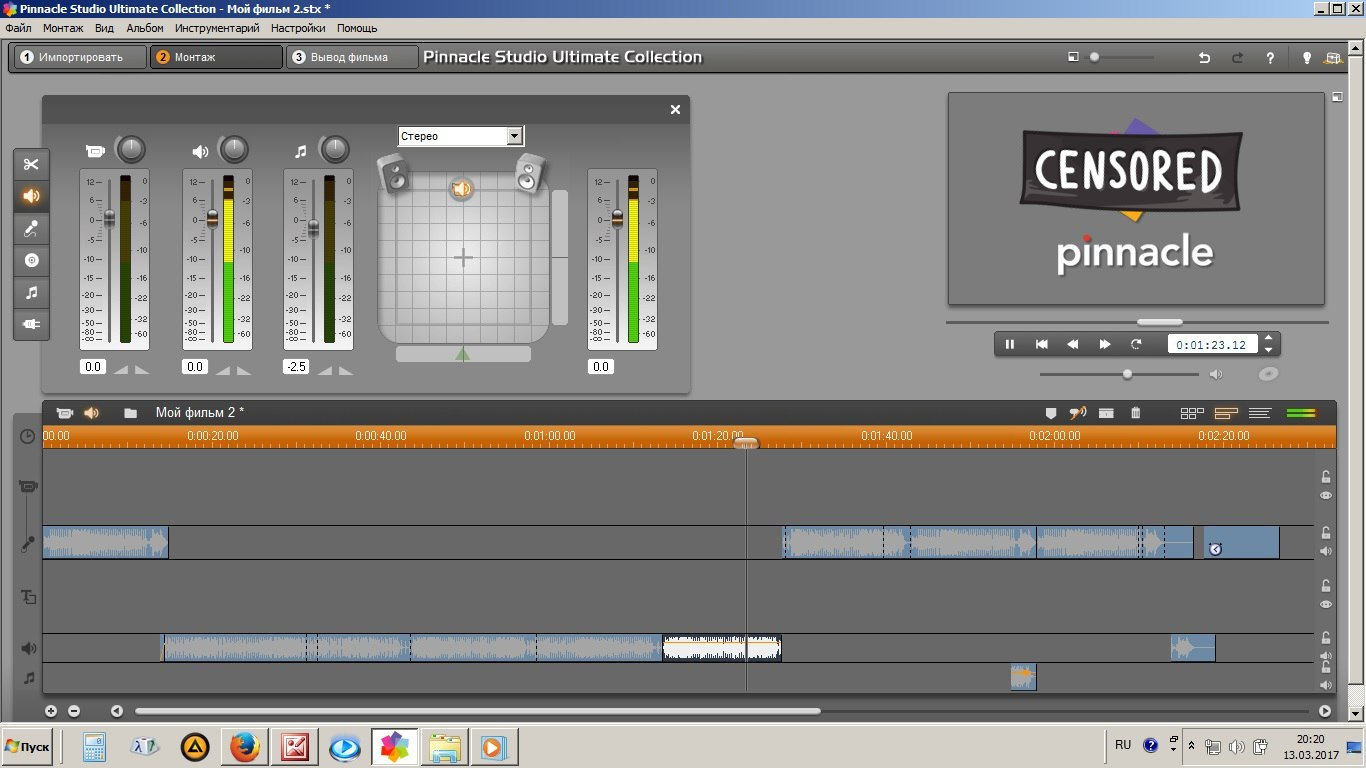This screenshot has height=768, width=1366.
Task: Zoom out timeline with minus button
Action: point(74,711)
